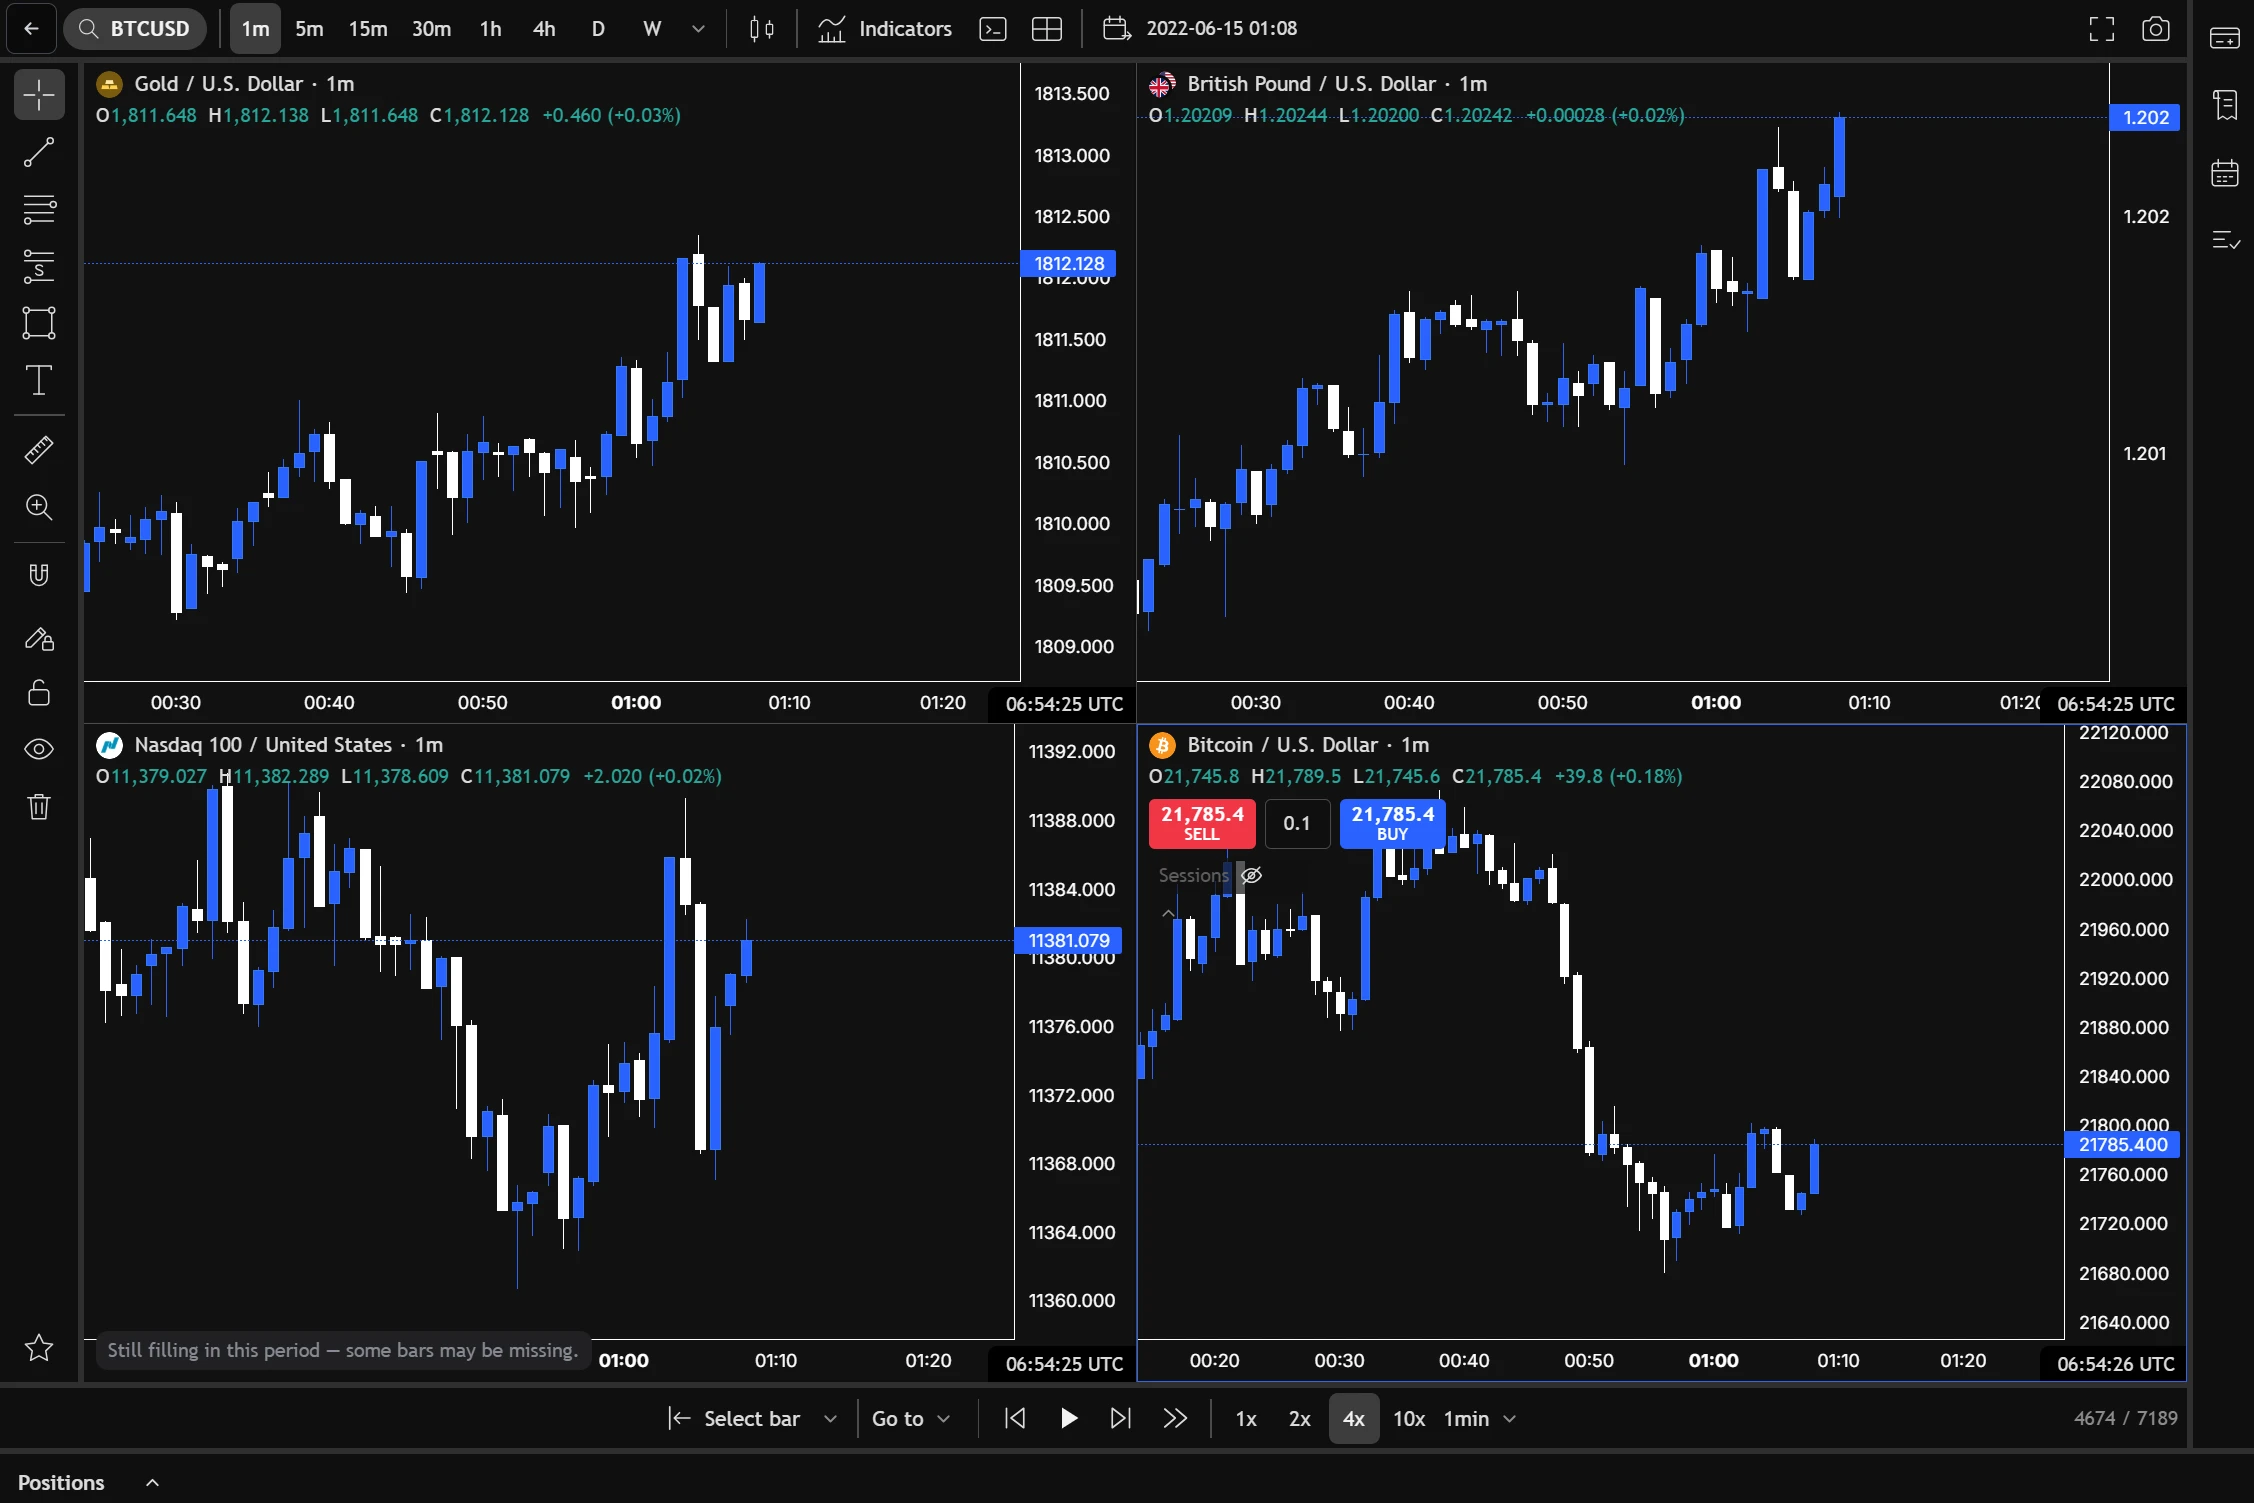
Task: Take a chart snapshot with camera
Action: pos(2156,28)
